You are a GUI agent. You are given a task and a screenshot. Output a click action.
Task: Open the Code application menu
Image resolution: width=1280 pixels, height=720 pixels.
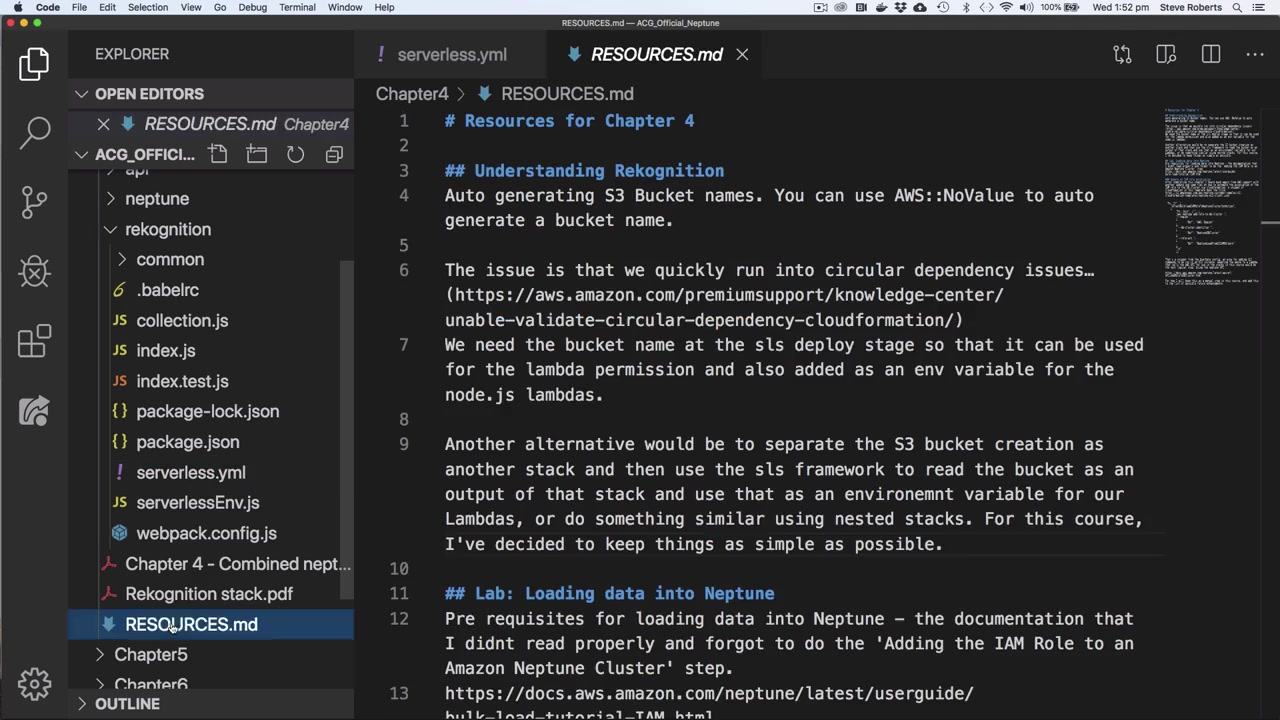[x=48, y=7]
